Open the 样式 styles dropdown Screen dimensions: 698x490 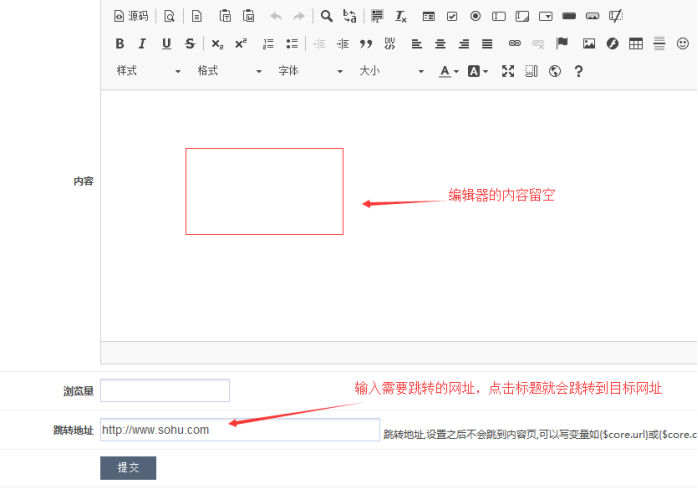click(x=148, y=71)
